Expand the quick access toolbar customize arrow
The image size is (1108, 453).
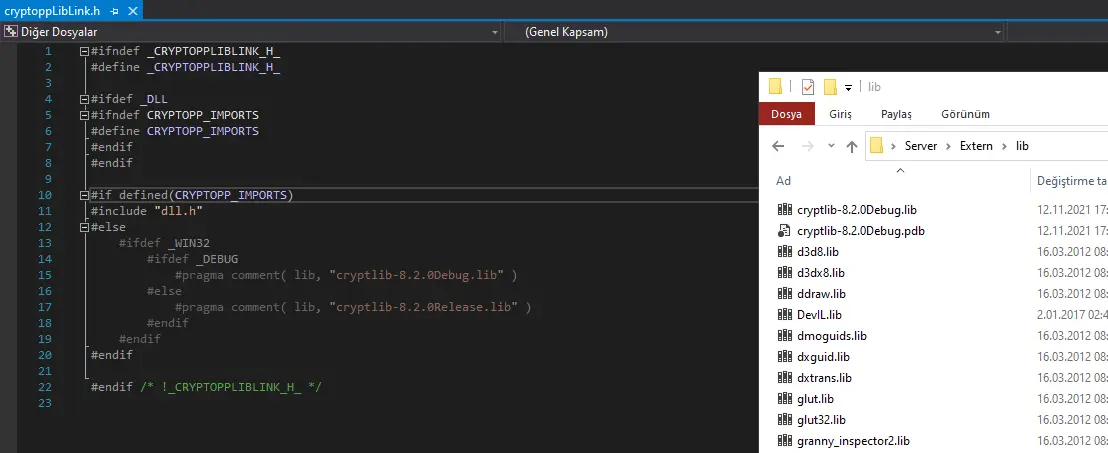pyautogui.click(x=848, y=88)
